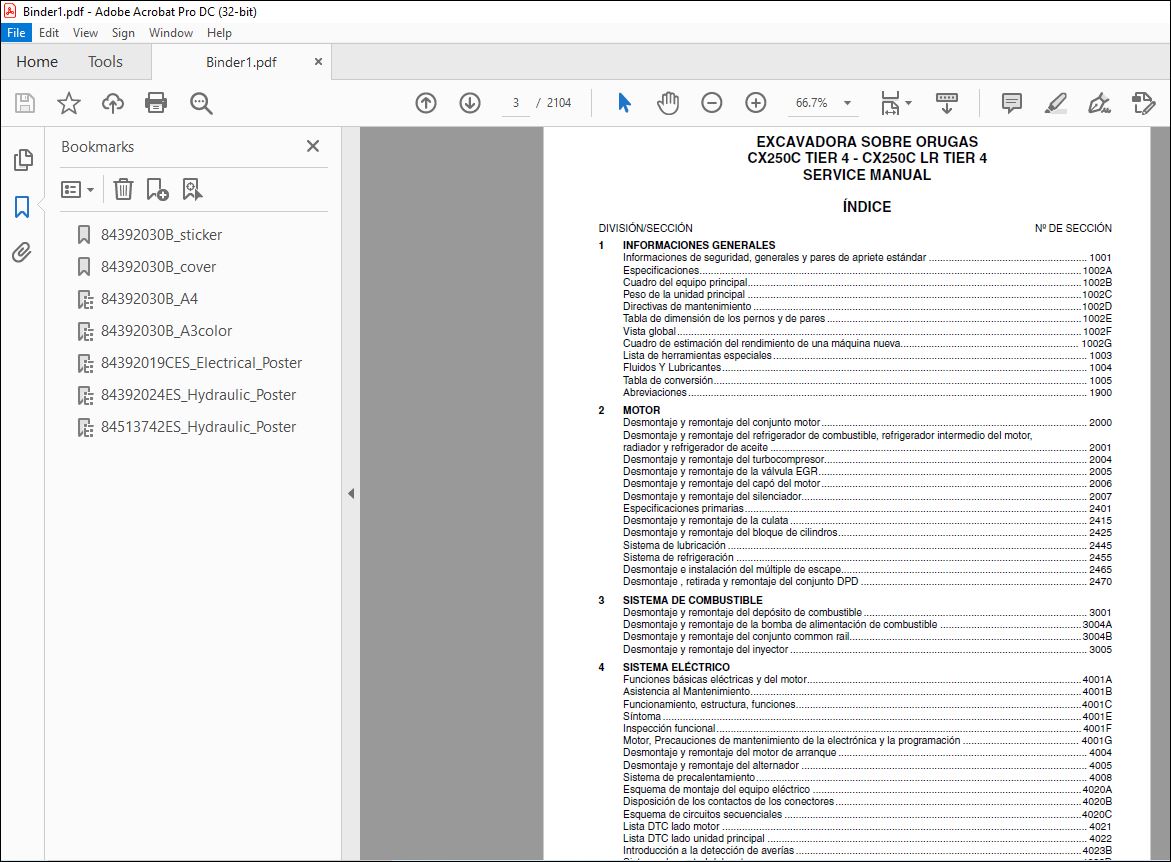Open bookmark 84392030B_A3color
Screen dimensions: 1171x862
click(167, 331)
